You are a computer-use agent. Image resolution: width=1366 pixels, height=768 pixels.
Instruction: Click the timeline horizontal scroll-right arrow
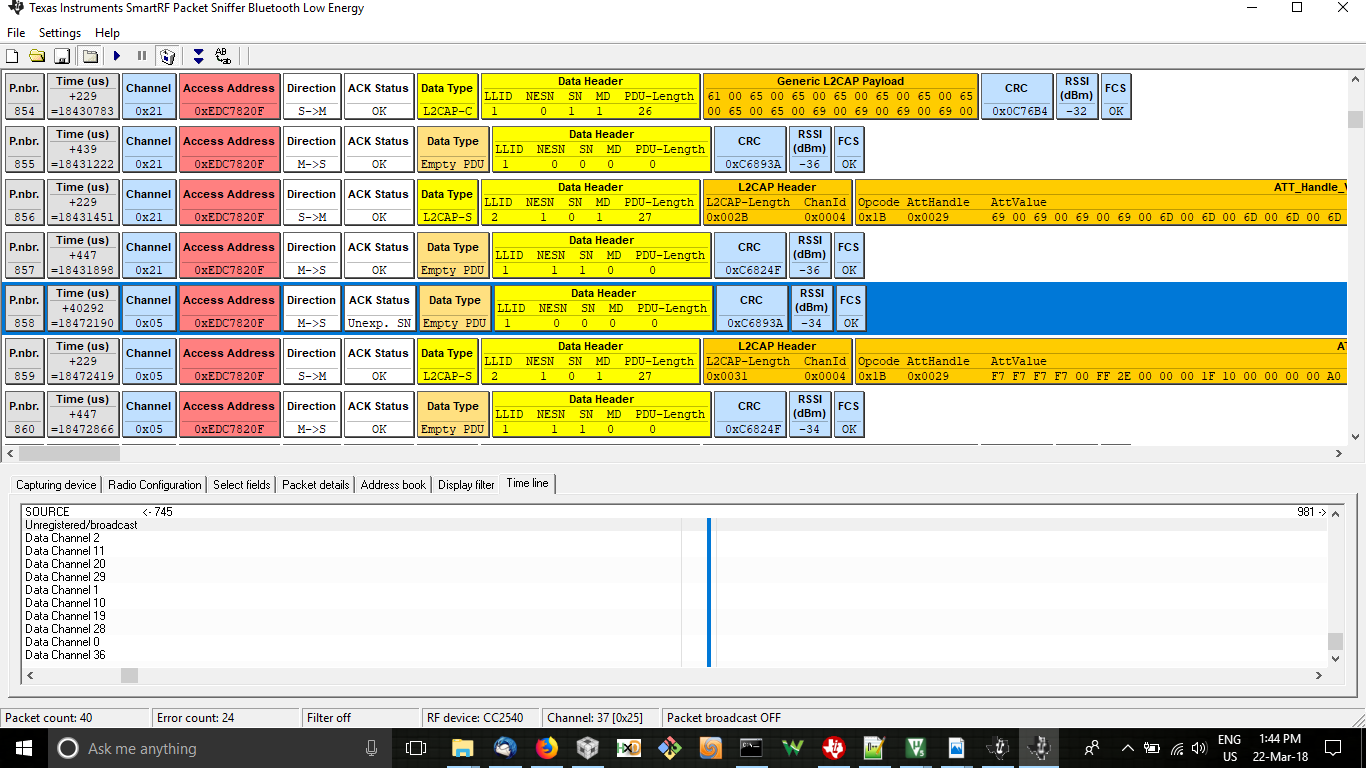click(x=1319, y=675)
